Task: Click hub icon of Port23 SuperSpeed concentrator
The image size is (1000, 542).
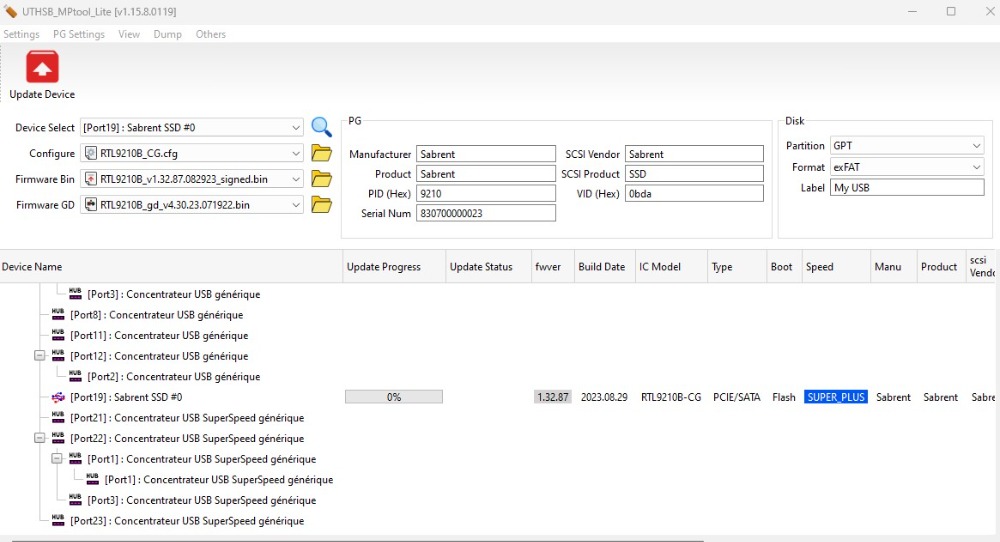Action: 58,521
